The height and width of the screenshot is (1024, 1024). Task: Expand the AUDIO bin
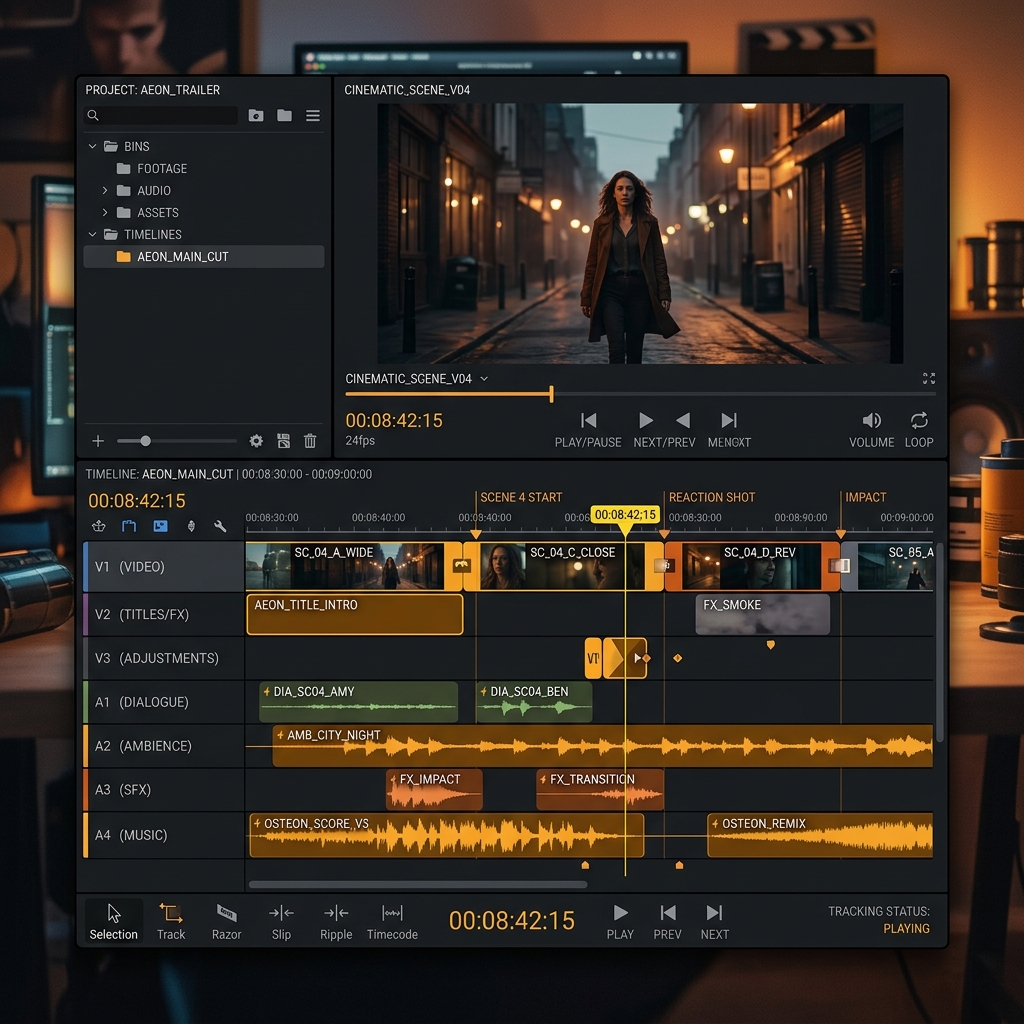pos(105,191)
